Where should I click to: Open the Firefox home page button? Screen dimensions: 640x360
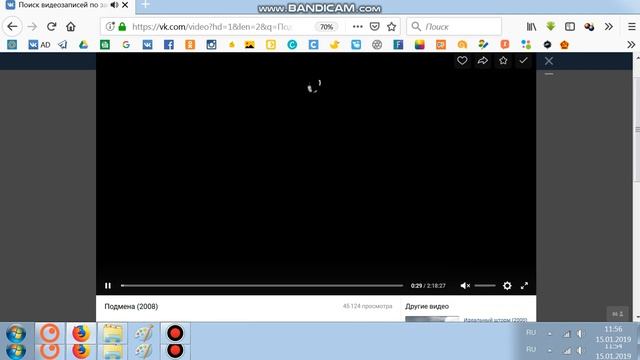point(71,27)
